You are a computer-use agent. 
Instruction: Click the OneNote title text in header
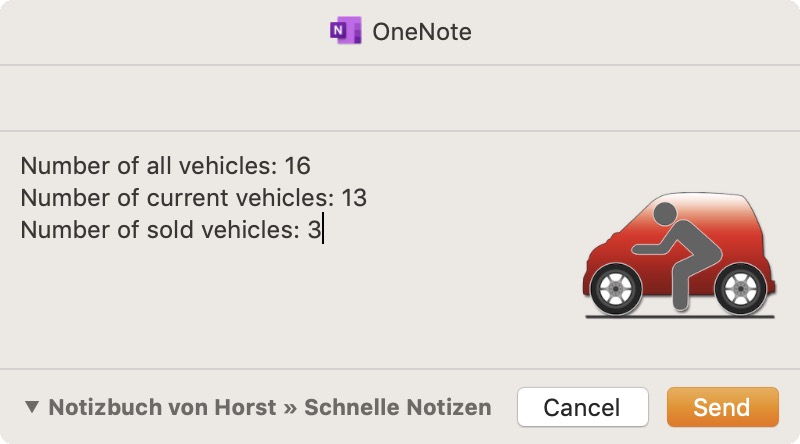click(x=422, y=32)
